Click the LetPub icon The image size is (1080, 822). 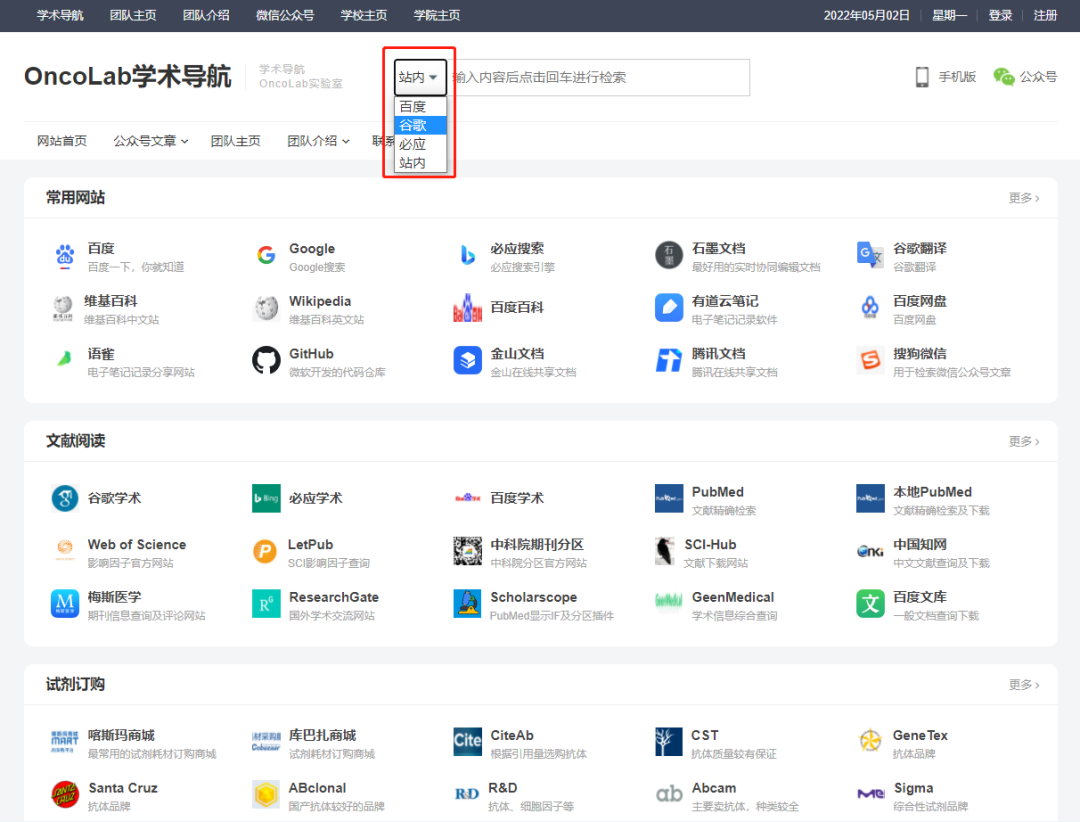click(x=265, y=551)
